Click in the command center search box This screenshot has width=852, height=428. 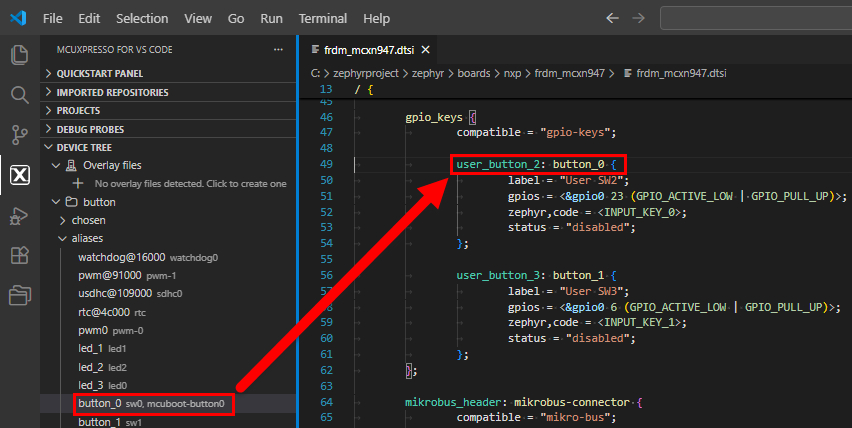coord(756,18)
